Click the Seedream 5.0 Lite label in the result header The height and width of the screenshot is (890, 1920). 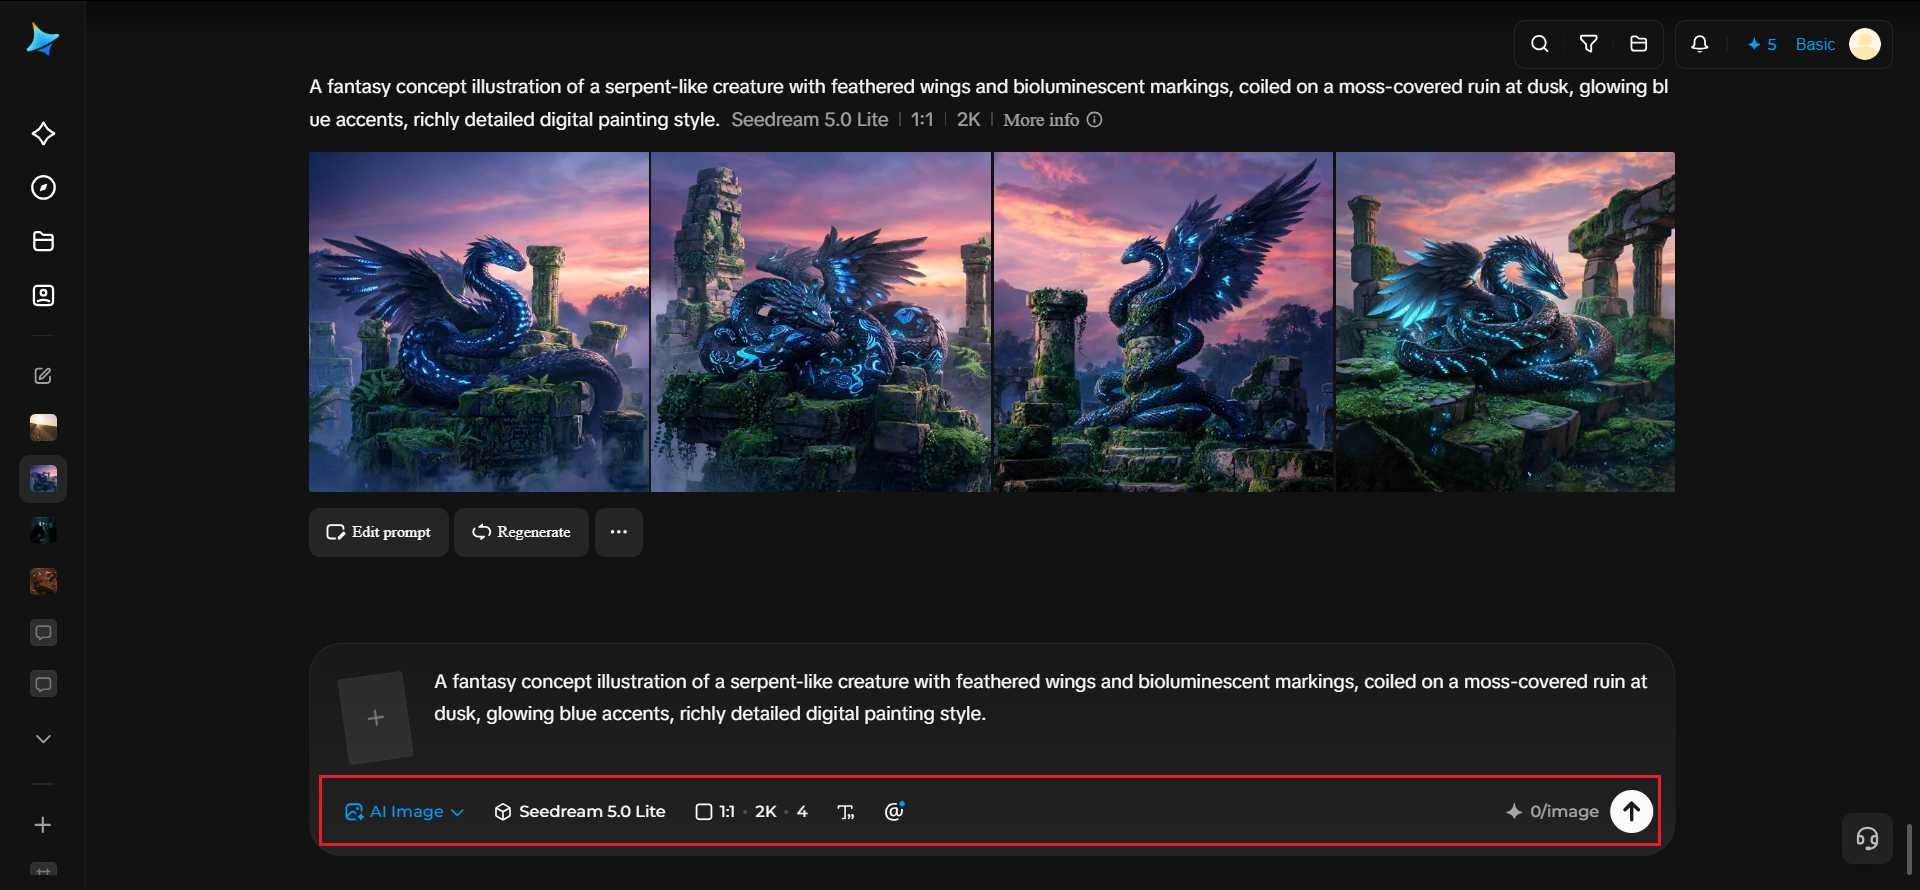click(809, 120)
